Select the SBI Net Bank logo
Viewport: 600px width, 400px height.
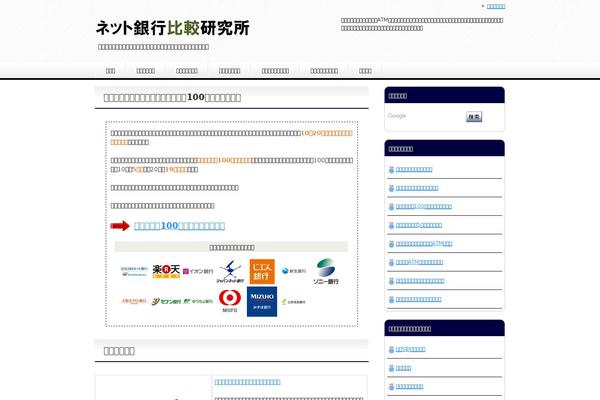click(x=134, y=271)
